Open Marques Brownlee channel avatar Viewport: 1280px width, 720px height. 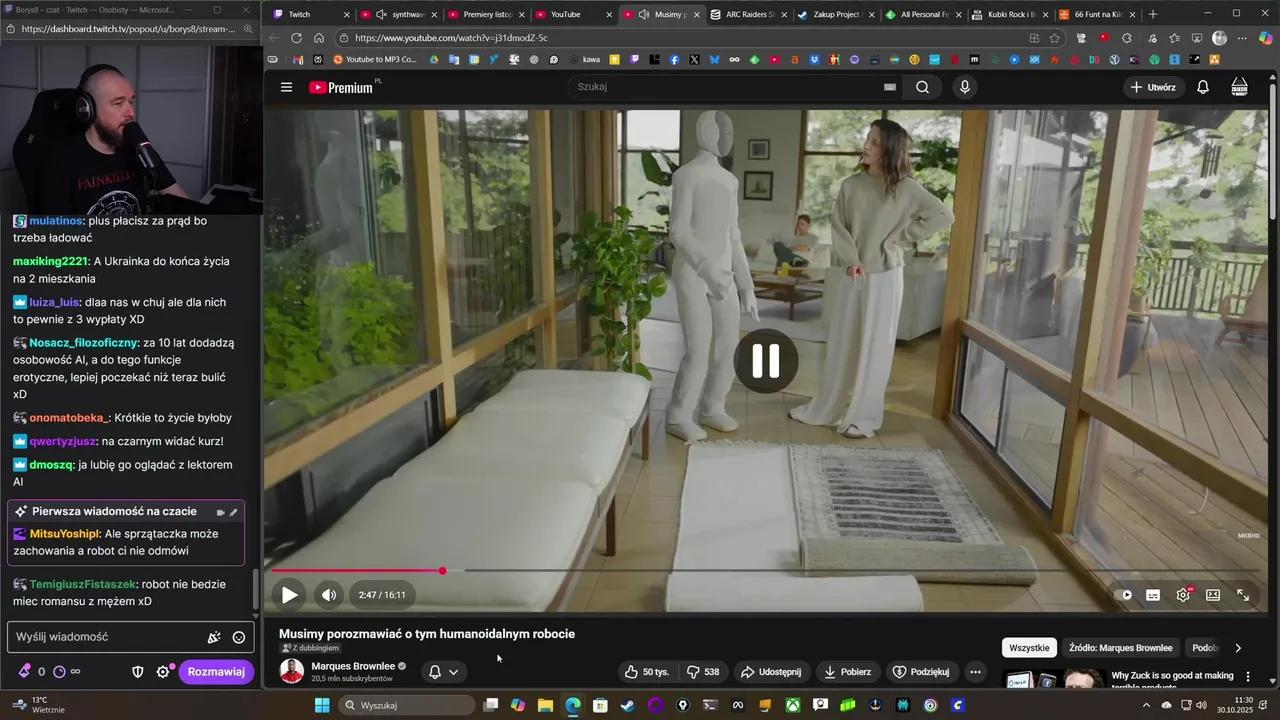[x=291, y=671]
